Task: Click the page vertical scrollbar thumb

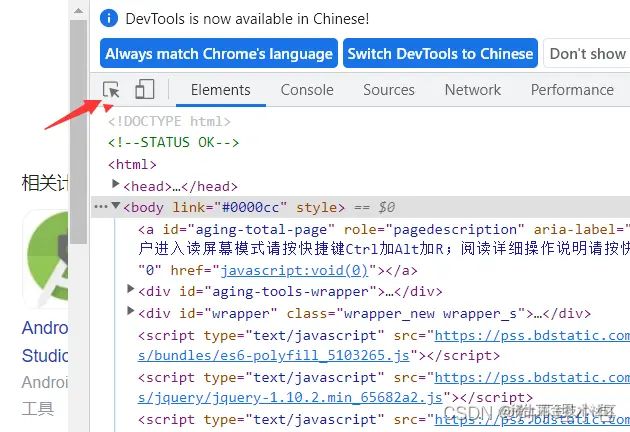Action: point(79,132)
